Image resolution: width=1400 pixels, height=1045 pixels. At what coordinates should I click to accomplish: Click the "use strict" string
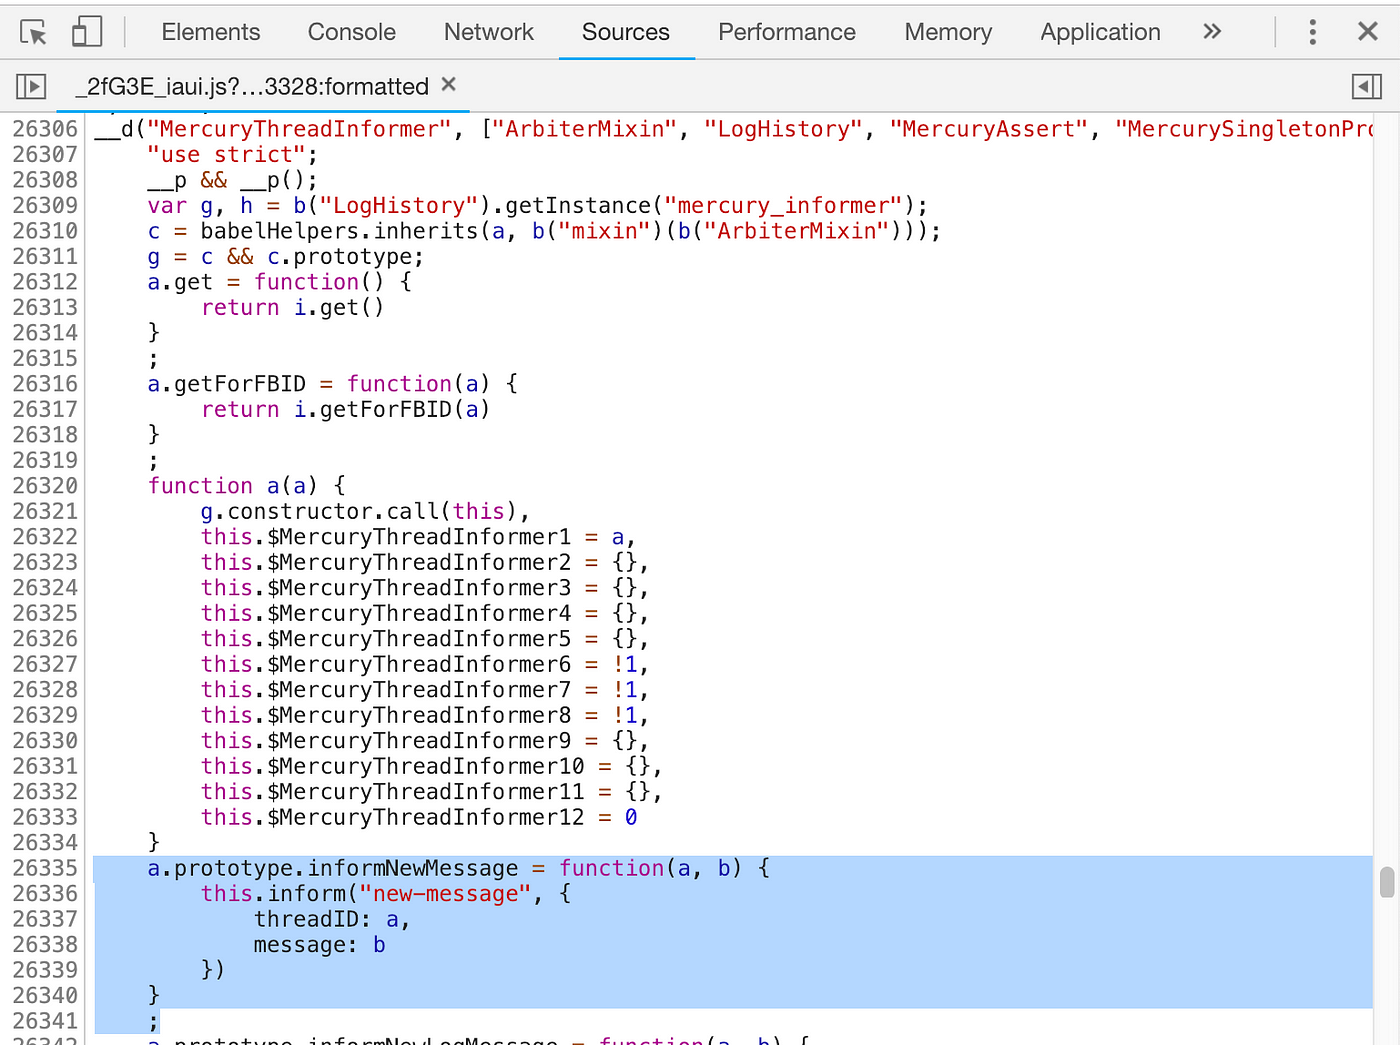click(x=226, y=155)
